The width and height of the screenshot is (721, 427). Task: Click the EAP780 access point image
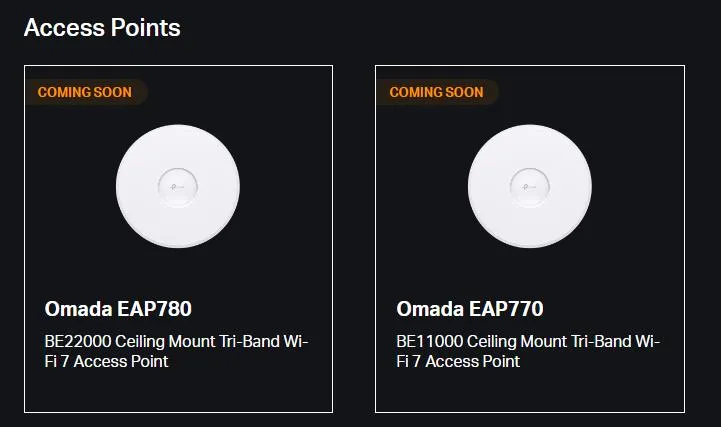pyautogui.click(x=178, y=186)
